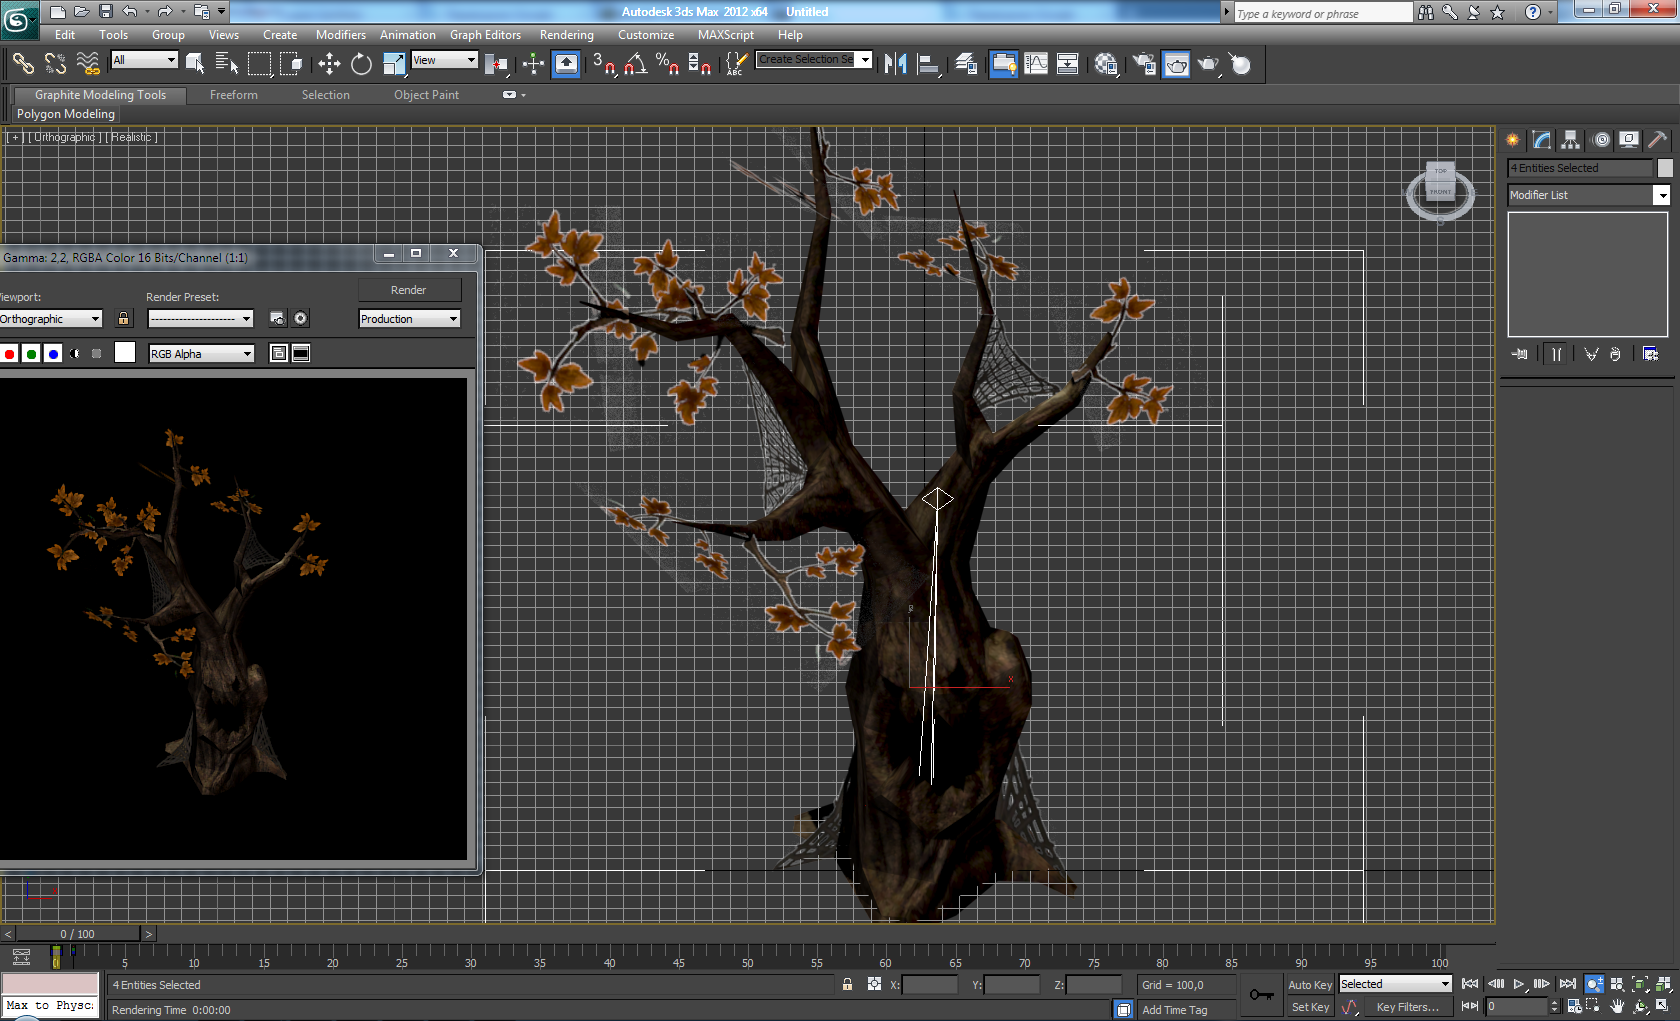This screenshot has height=1021, width=1680.
Task: Toggle the red channel in render window
Action: [x=10, y=354]
